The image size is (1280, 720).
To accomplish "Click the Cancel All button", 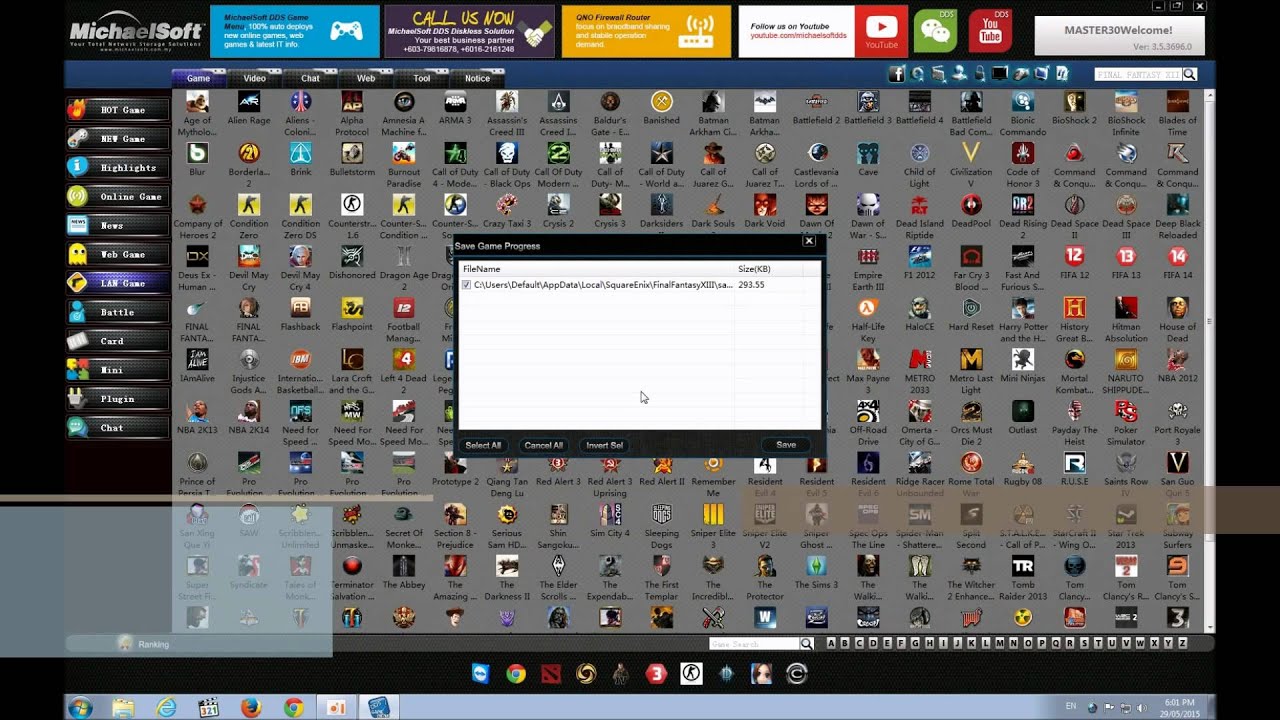I will pos(544,445).
